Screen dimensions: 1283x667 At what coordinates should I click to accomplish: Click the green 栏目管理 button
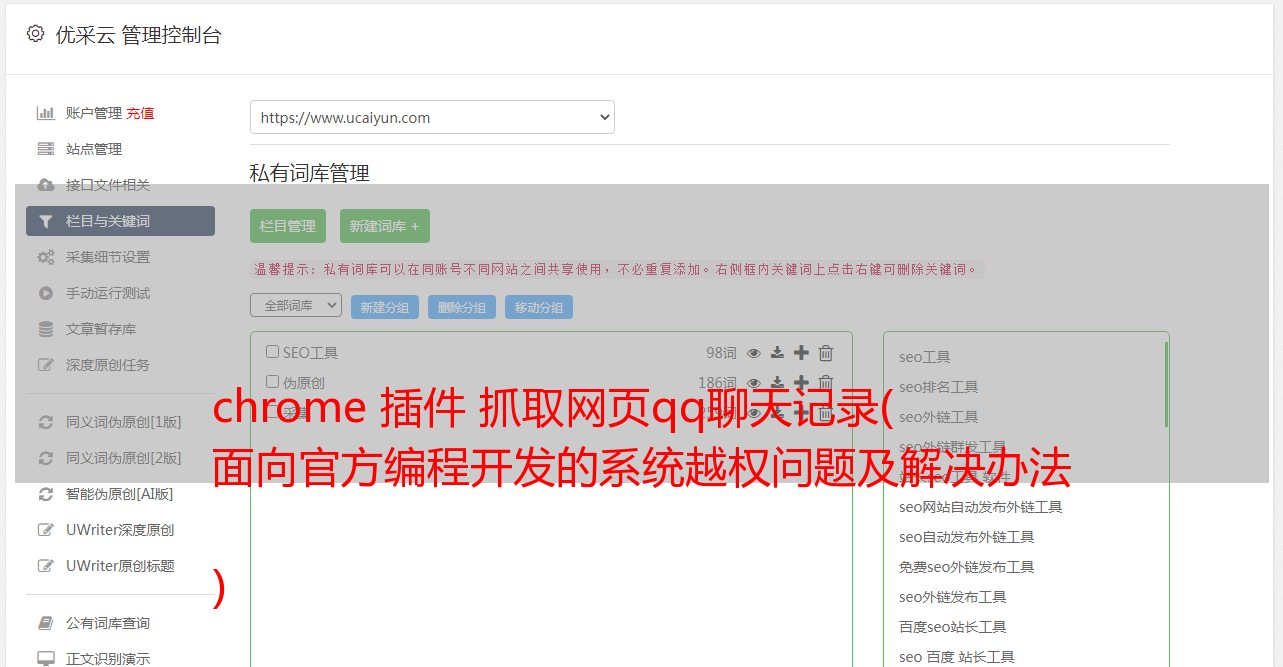tap(288, 226)
